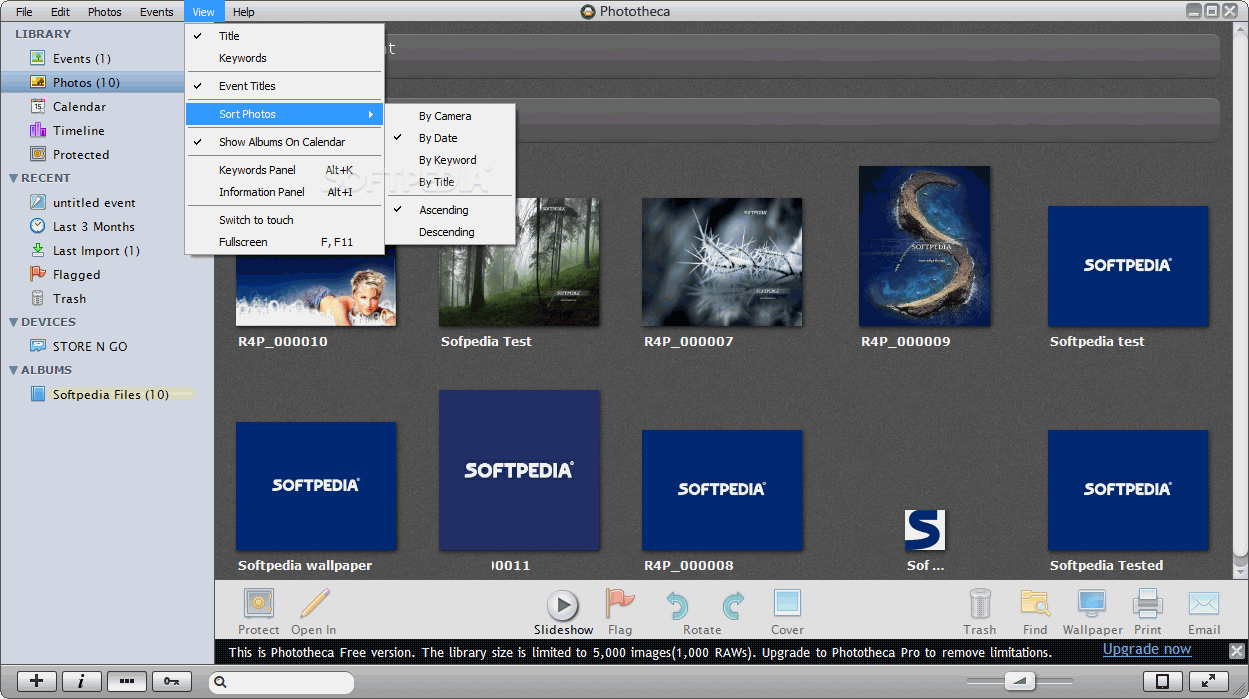Screen dimensions: 1249x699
Task: Adjust the thumbnail size slider
Action: (x=1020, y=681)
